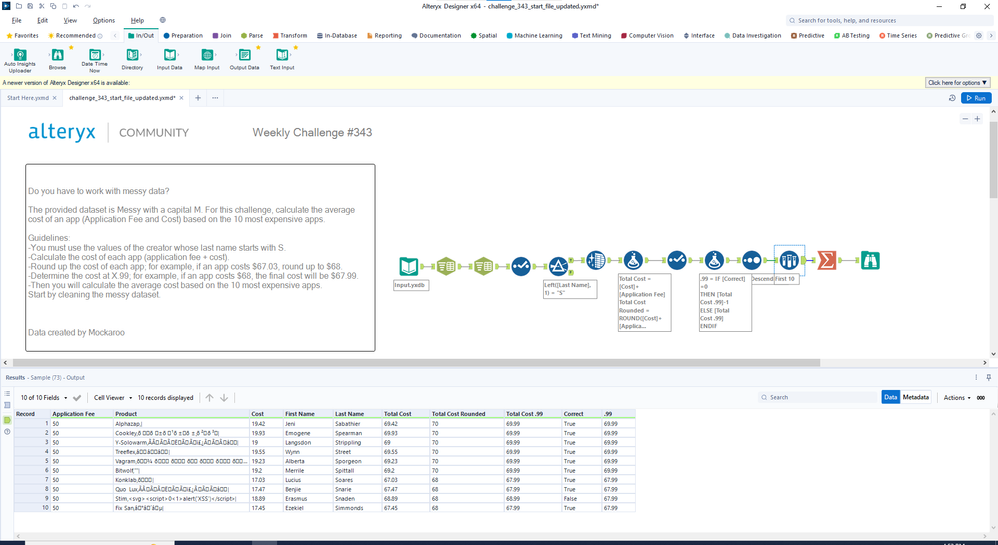Open the Options menu
The height and width of the screenshot is (545, 998).
(x=104, y=20)
